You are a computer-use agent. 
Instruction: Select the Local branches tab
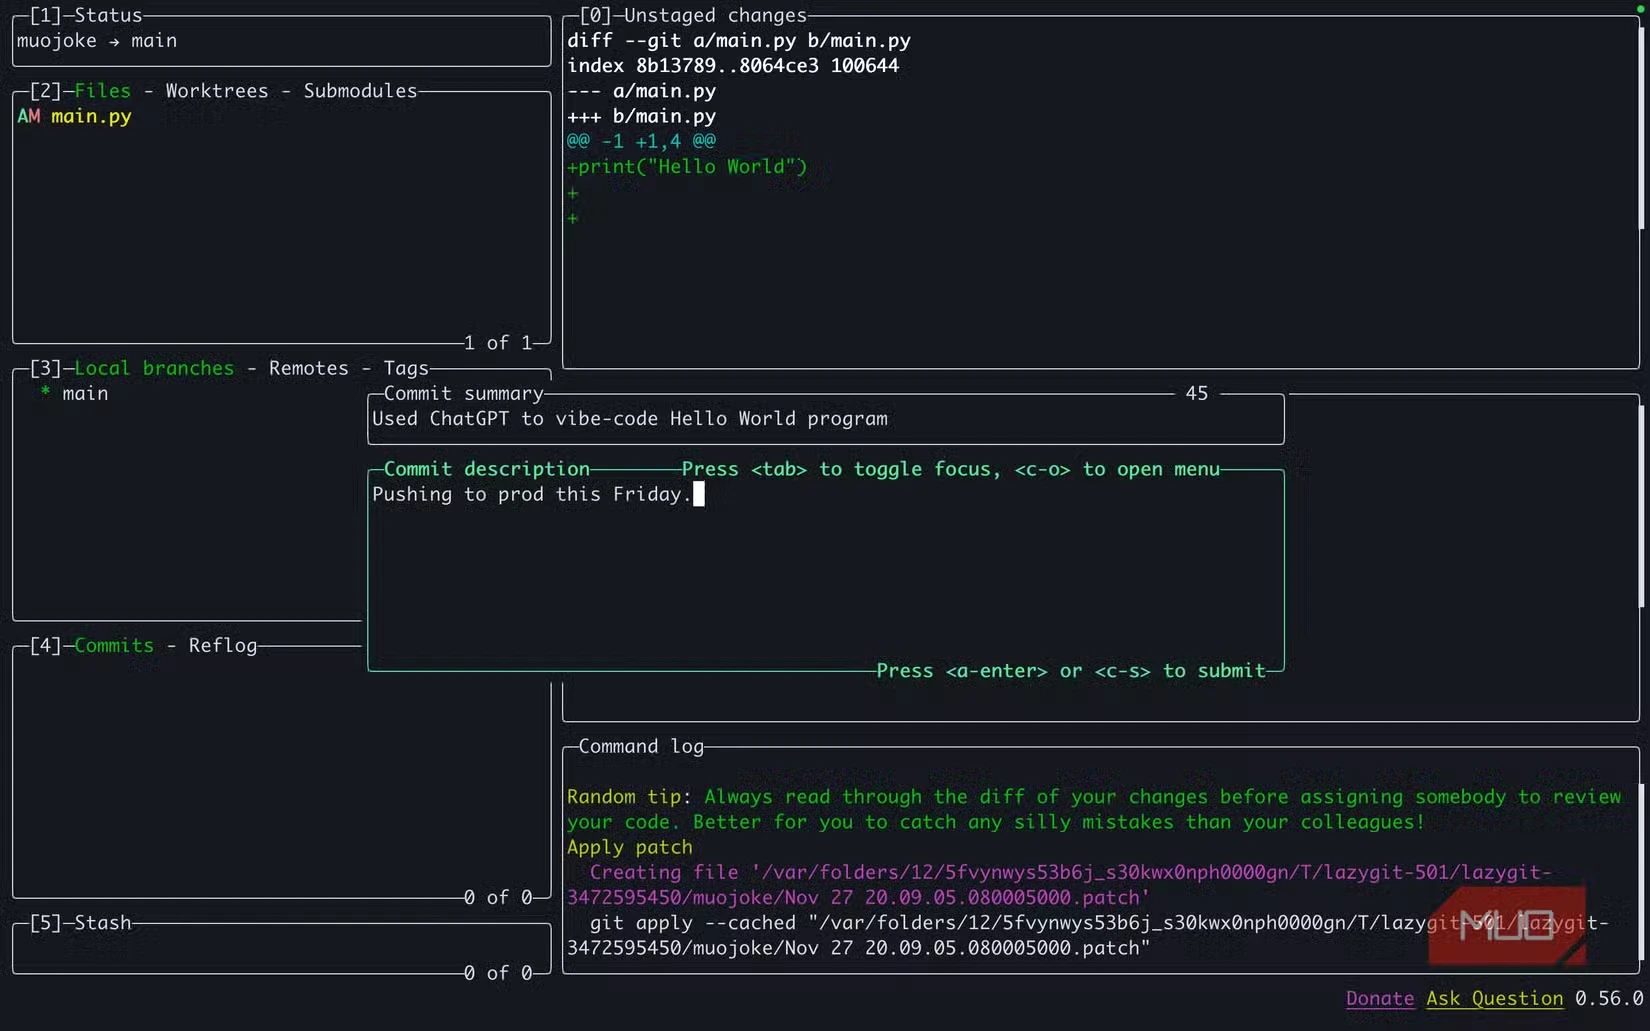coord(154,369)
